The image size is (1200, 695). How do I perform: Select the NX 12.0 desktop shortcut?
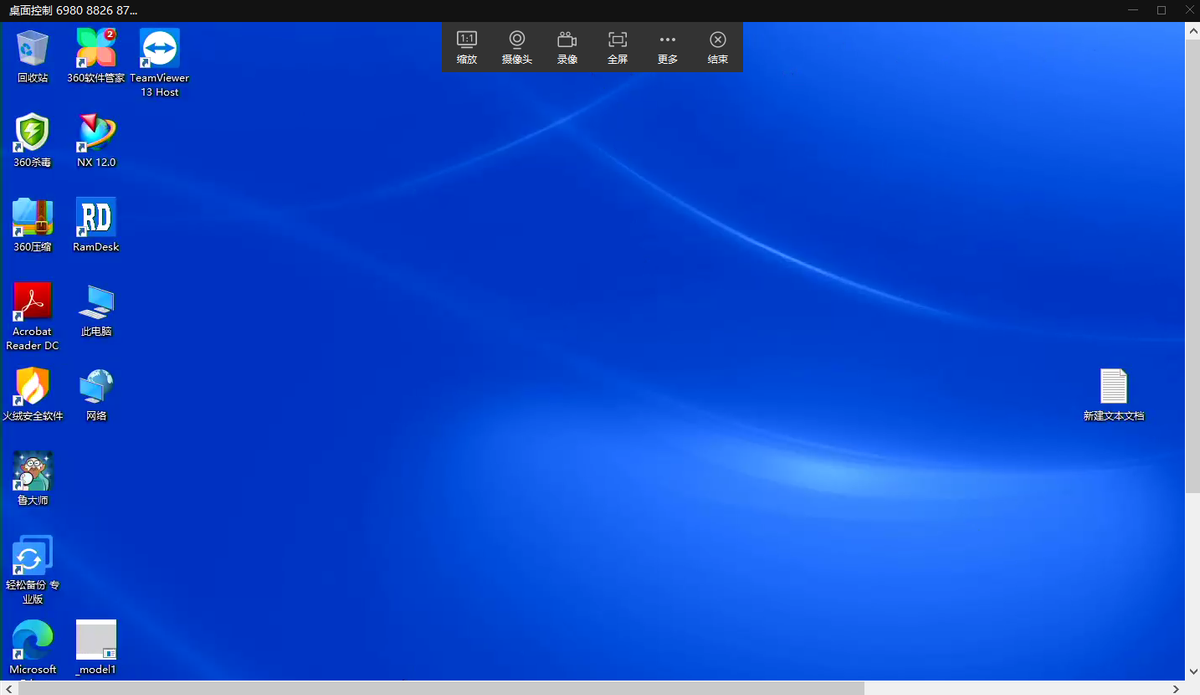point(96,140)
